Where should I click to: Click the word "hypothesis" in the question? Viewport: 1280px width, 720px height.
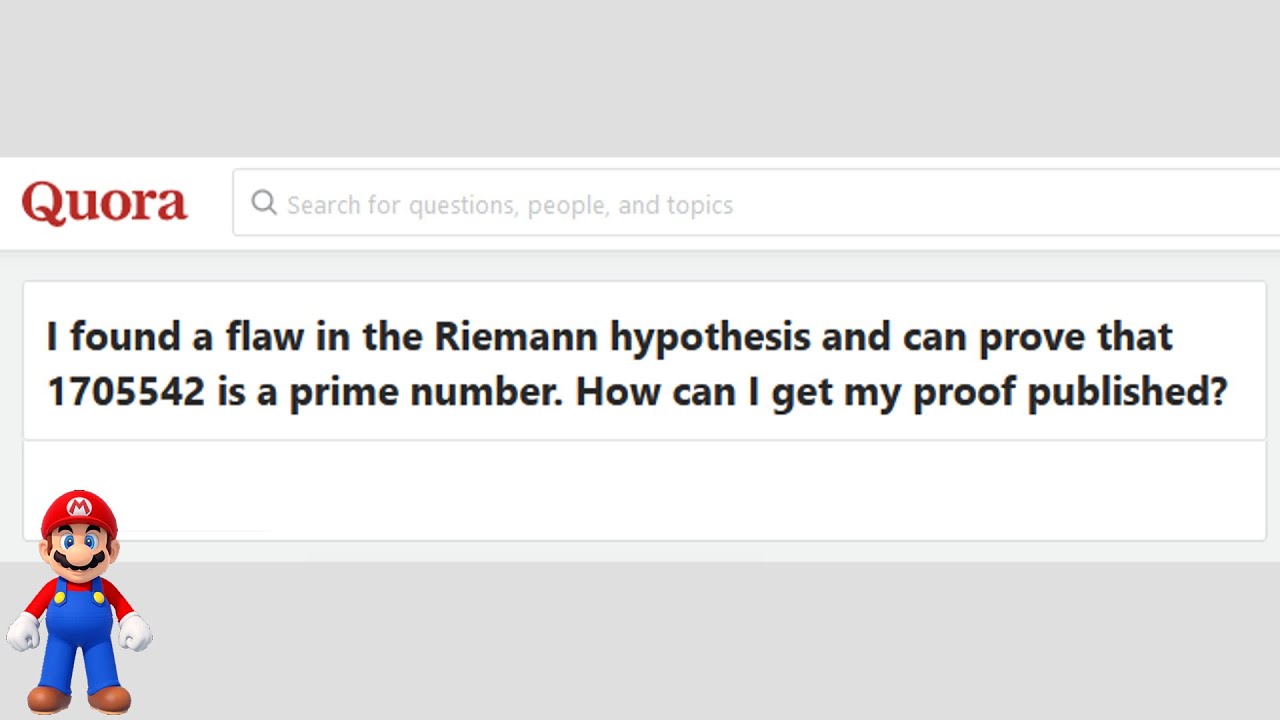[710, 337]
